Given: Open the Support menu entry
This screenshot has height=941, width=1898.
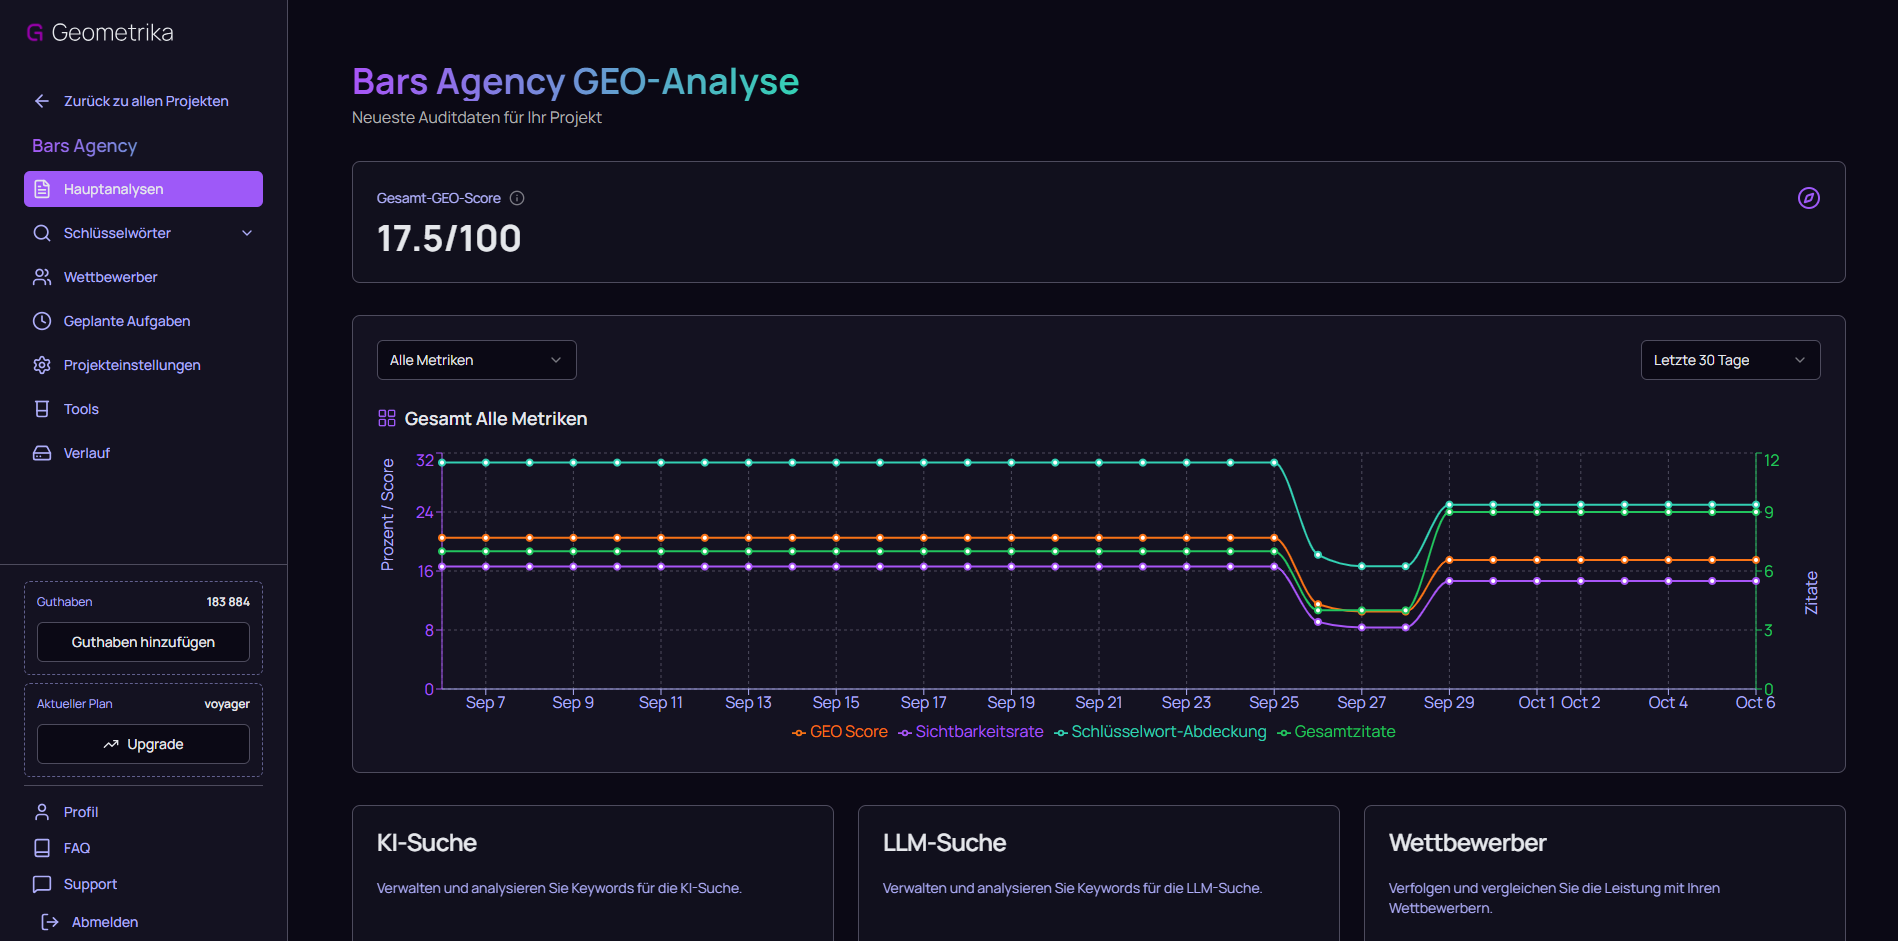Looking at the screenshot, I should [88, 884].
